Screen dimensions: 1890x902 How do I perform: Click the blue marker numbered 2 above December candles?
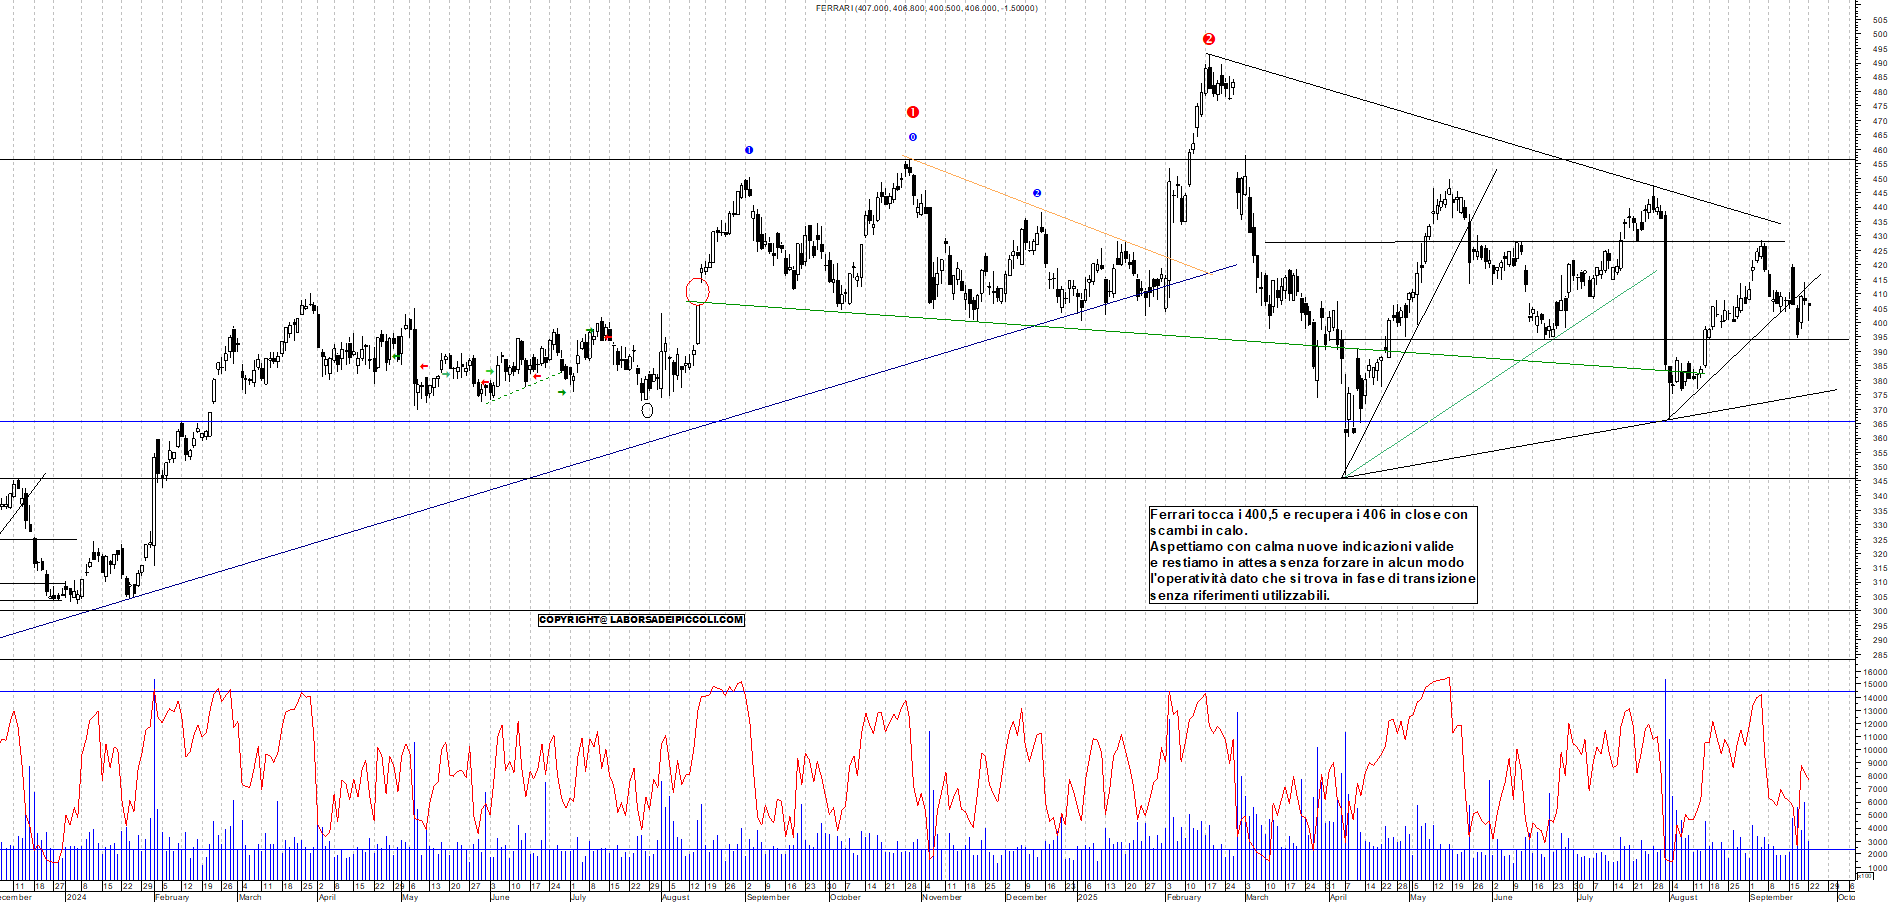[x=1037, y=193]
